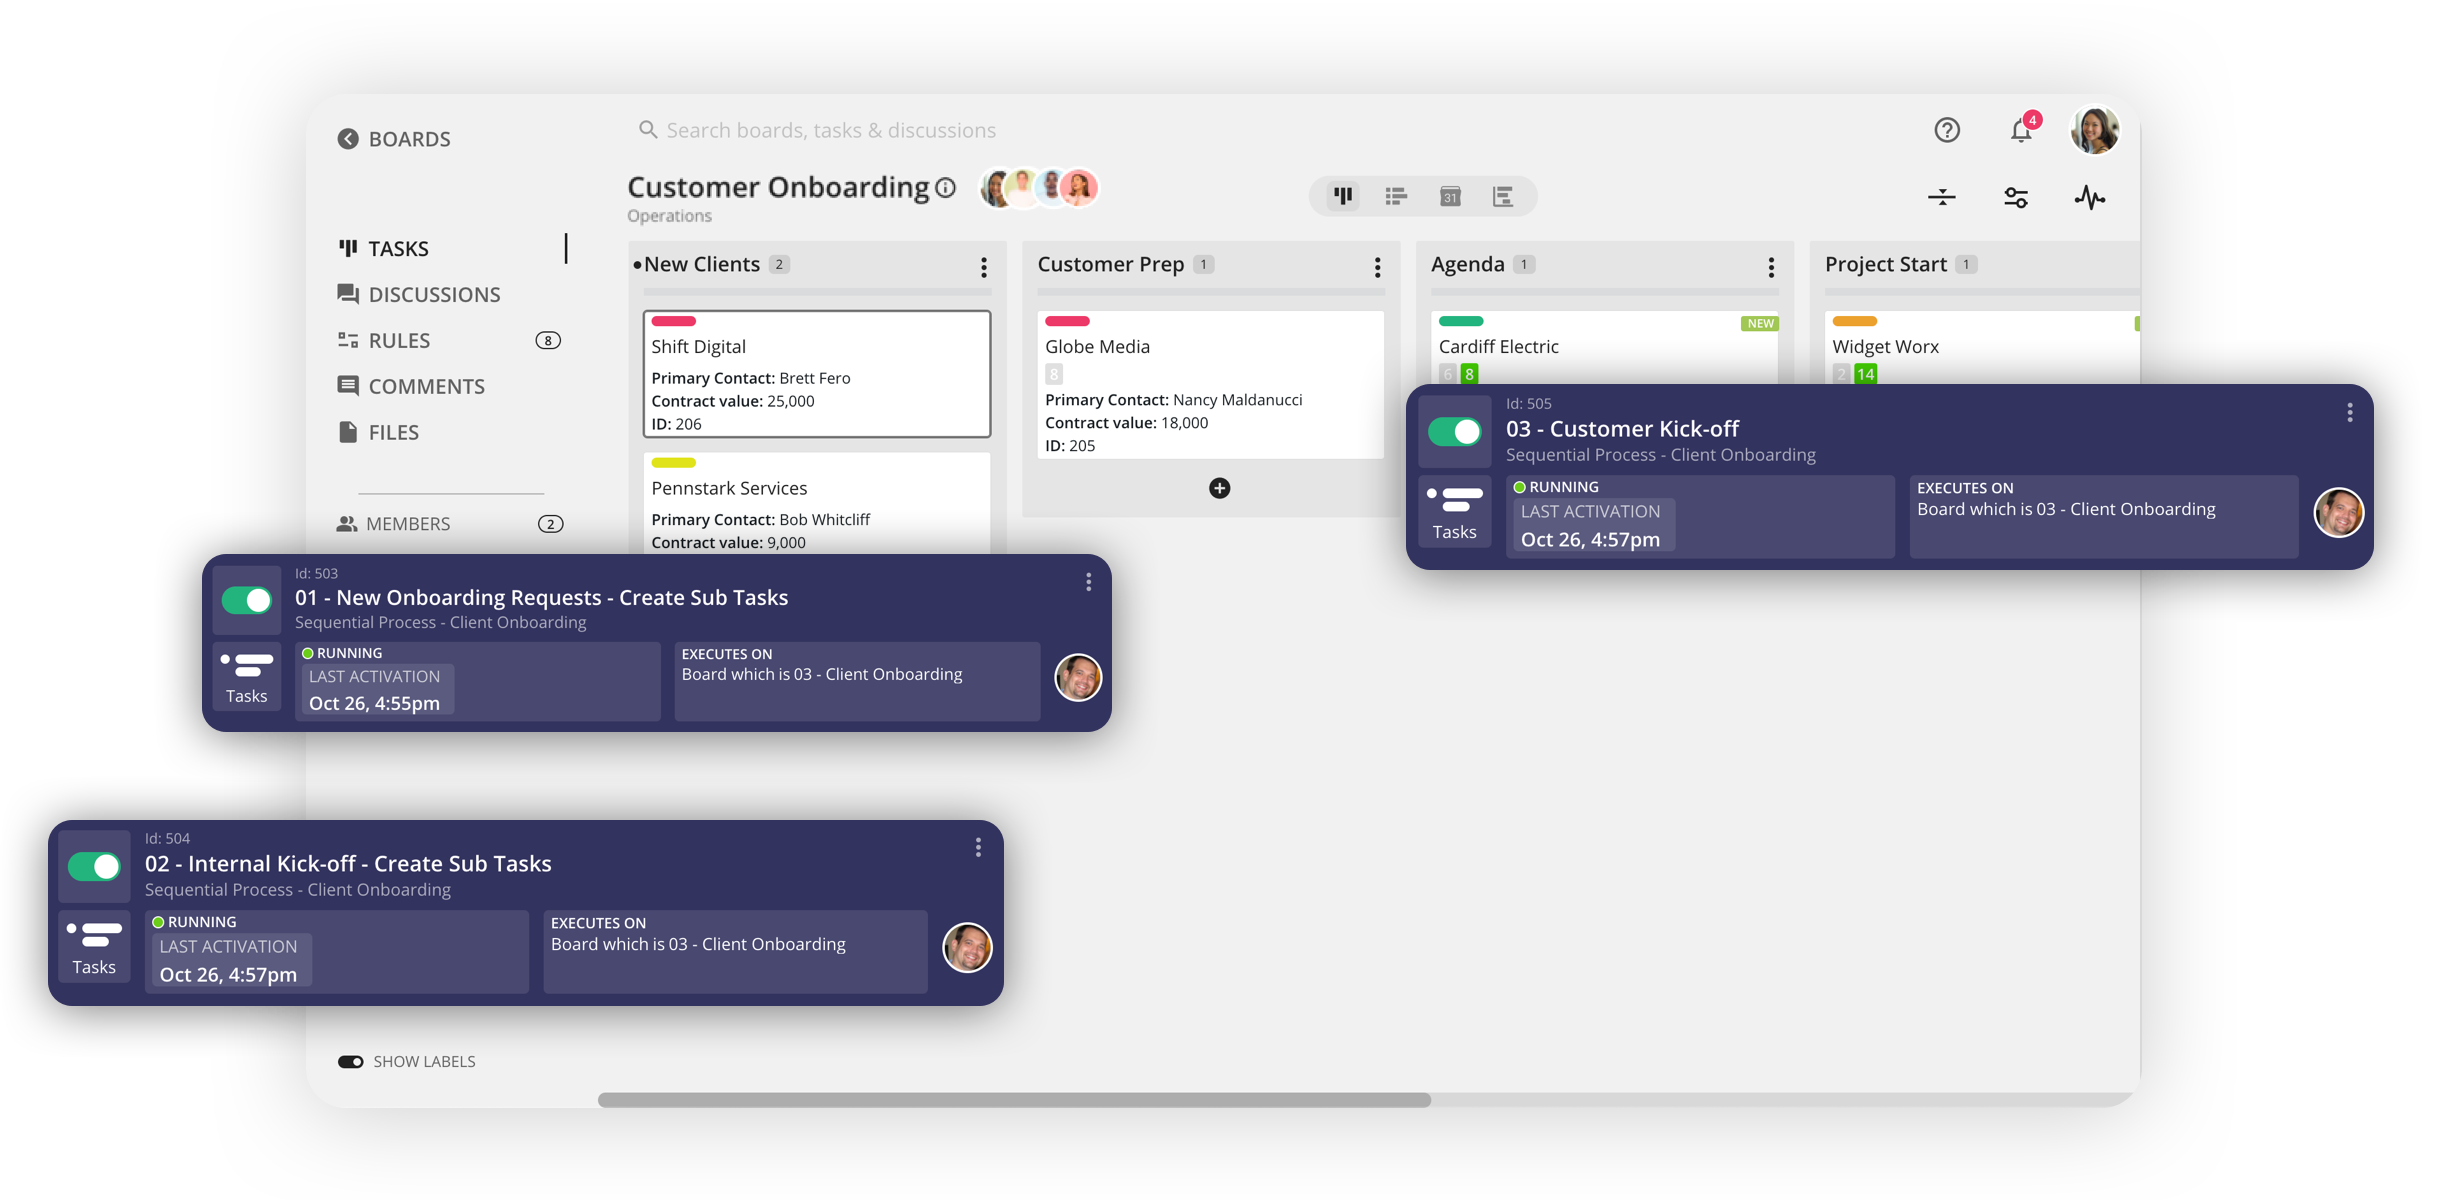Go to DISCUSSIONS in sidebar

(433, 294)
